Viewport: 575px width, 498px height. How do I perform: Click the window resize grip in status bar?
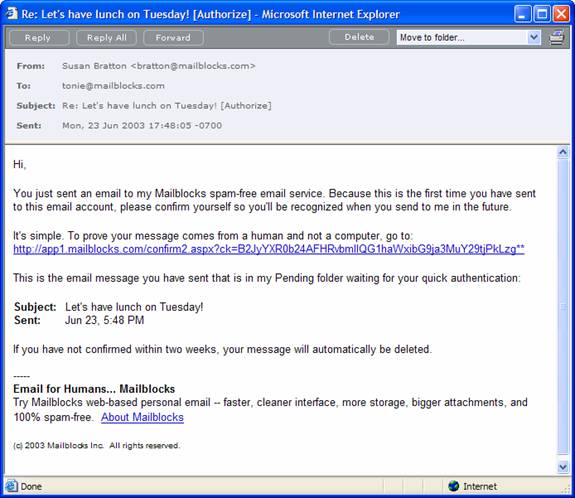[567, 489]
